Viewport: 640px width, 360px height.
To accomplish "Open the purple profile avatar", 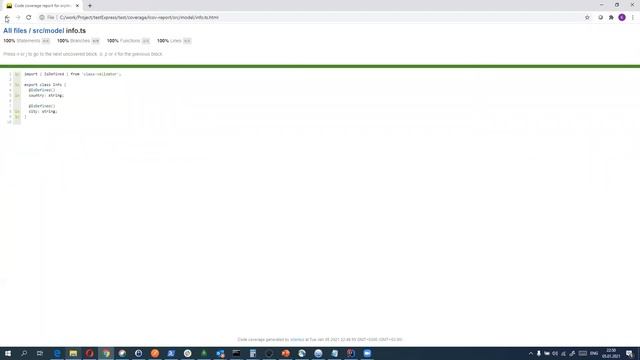I will click(x=622, y=18).
